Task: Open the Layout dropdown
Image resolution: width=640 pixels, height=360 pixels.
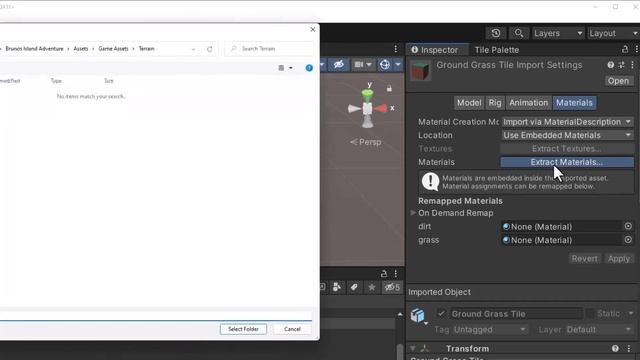Action: click(x=613, y=33)
